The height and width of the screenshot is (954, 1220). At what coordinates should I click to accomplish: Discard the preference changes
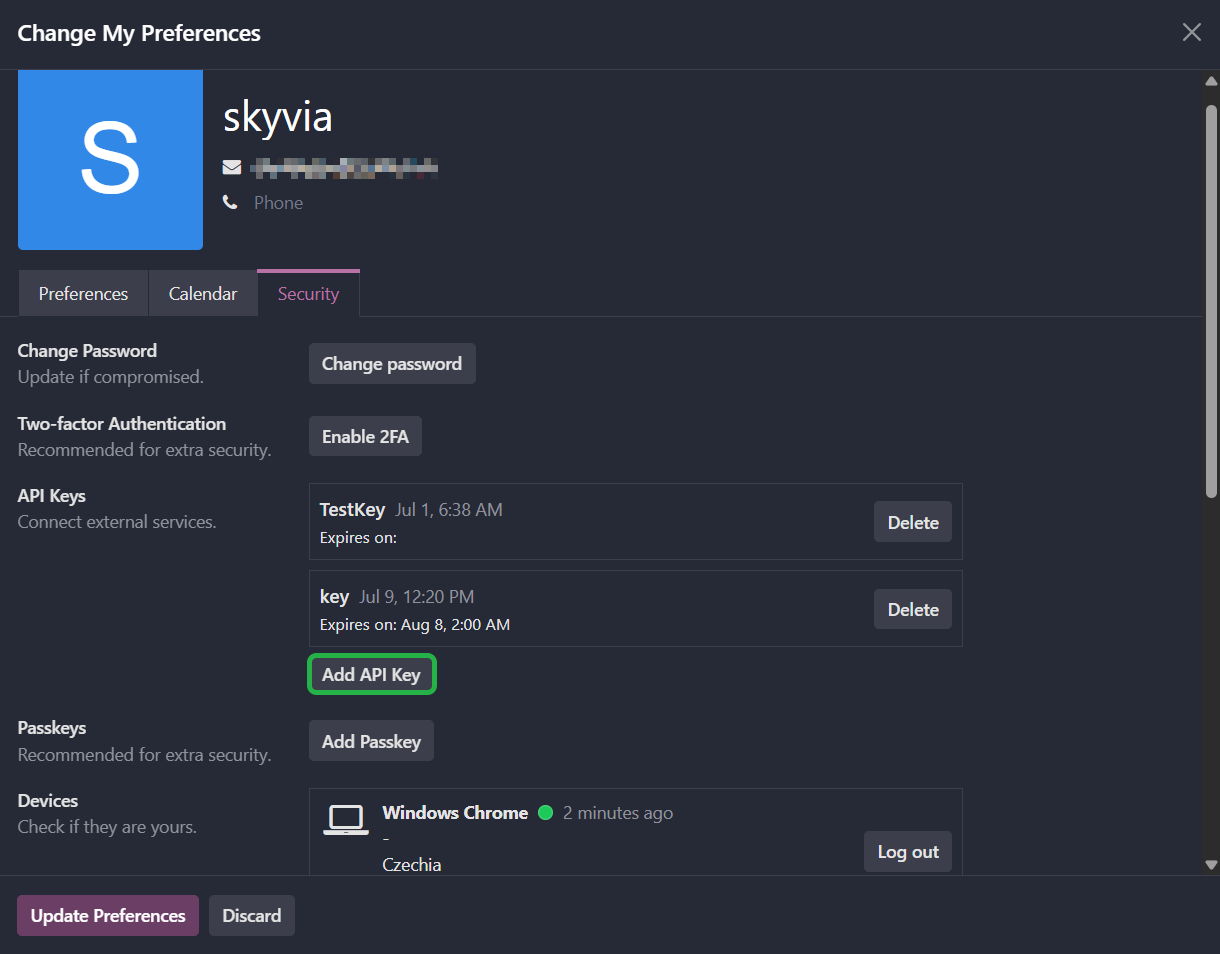click(x=252, y=915)
